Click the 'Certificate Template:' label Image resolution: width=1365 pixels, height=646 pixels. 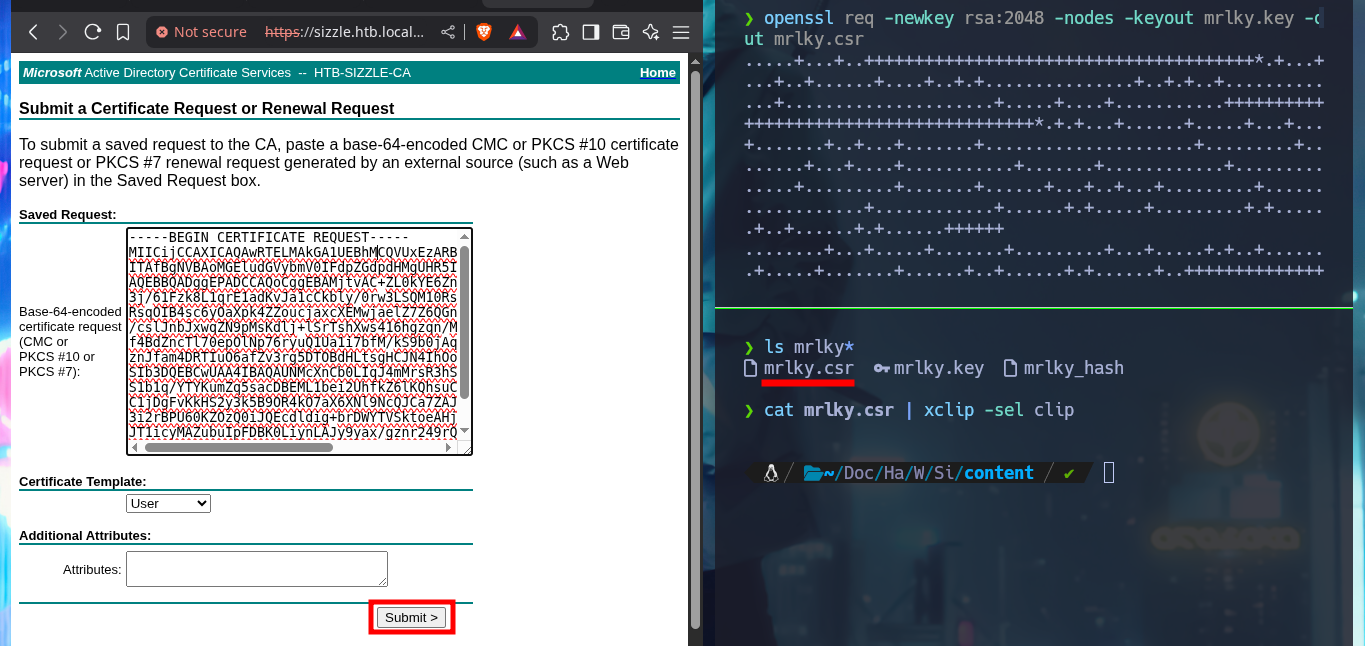tap(83, 481)
